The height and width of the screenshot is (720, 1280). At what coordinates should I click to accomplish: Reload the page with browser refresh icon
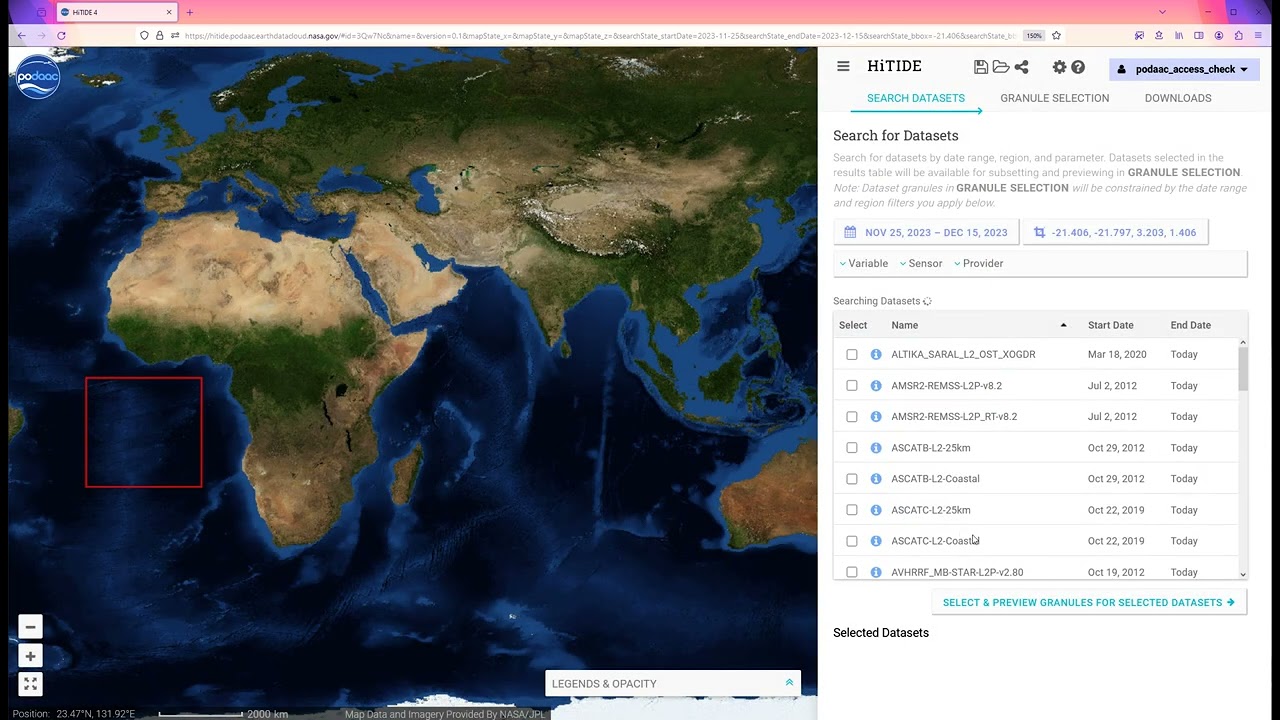pyautogui.click(x=61, y=36)
